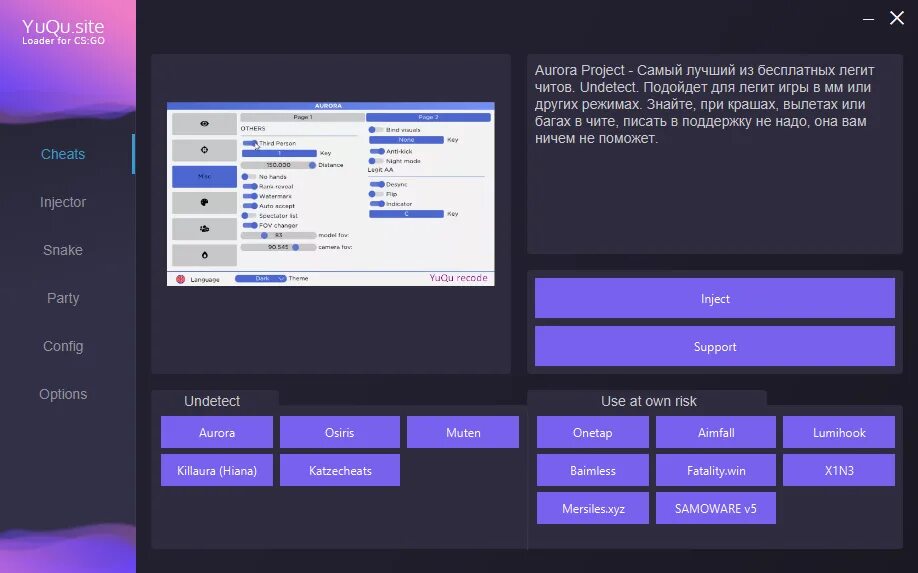Select the Lumihook cheat
Image resolution: width=918 pixels, height=573 pixels.
pyautogui.click(x=839, y=433)
